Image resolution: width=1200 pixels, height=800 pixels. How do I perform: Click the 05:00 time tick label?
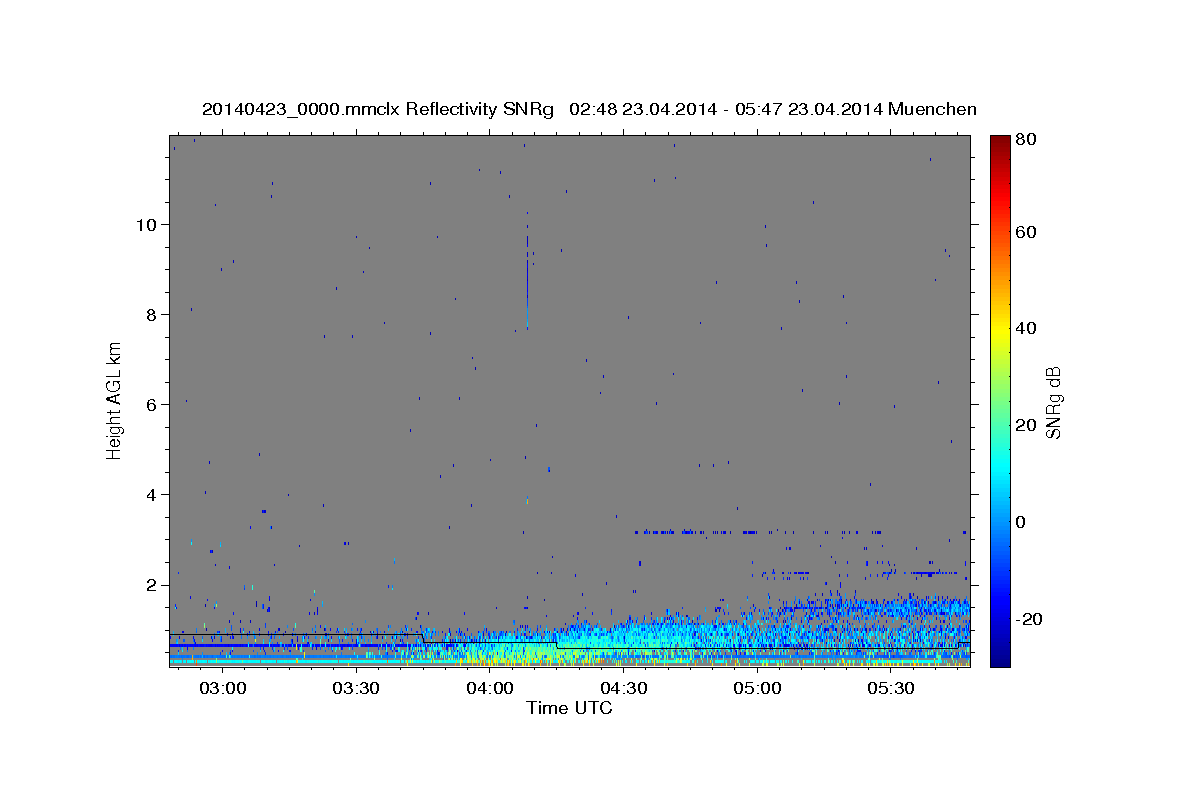(757, 688)
